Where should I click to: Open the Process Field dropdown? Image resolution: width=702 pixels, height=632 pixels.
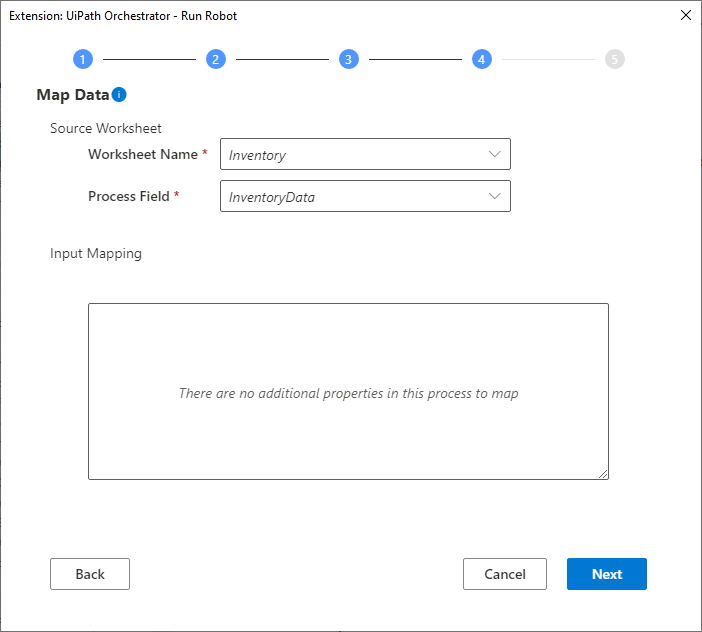click(x=365, y=196)
